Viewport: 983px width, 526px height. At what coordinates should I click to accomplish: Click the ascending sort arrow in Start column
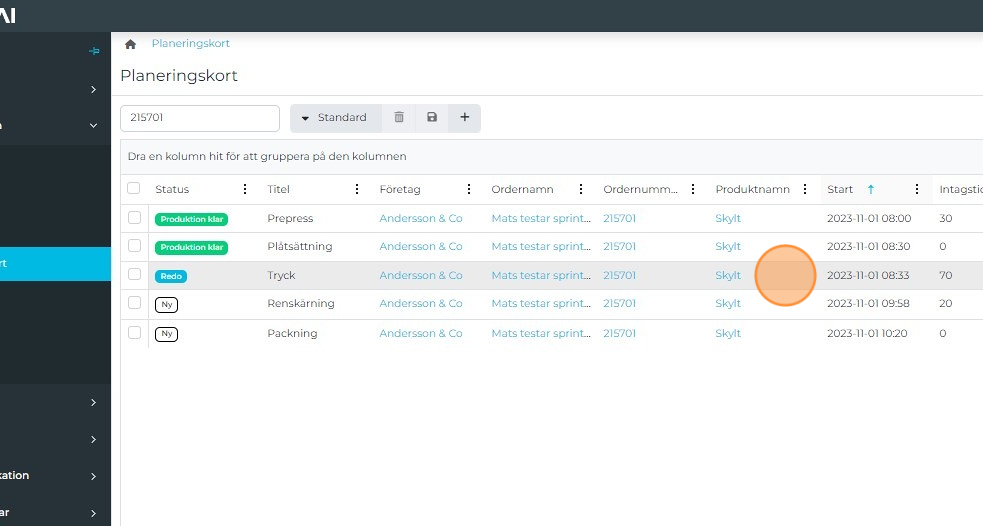pyautogui.click(x=870, y=189)
